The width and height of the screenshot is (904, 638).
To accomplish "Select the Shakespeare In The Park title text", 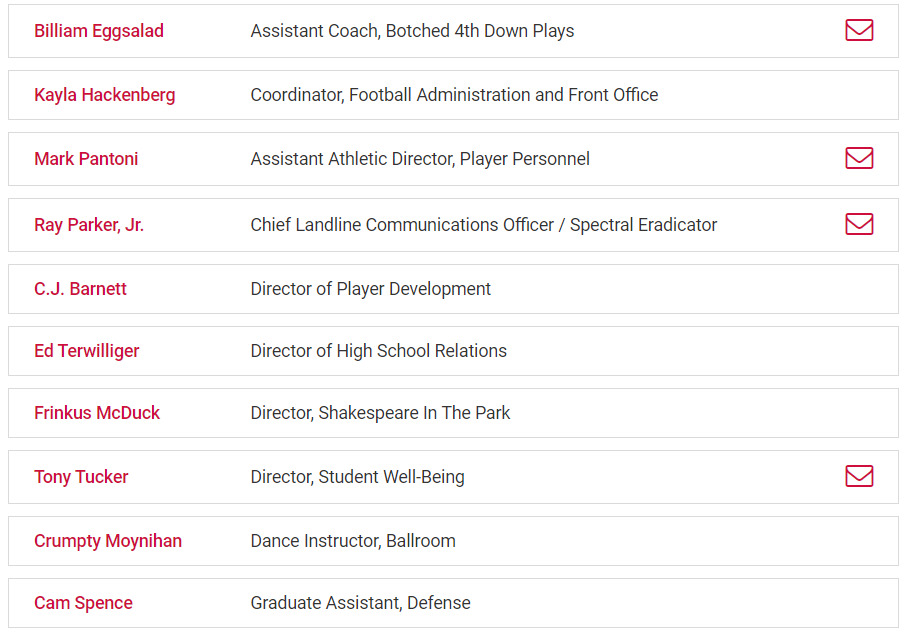I will tap(414, 413).
